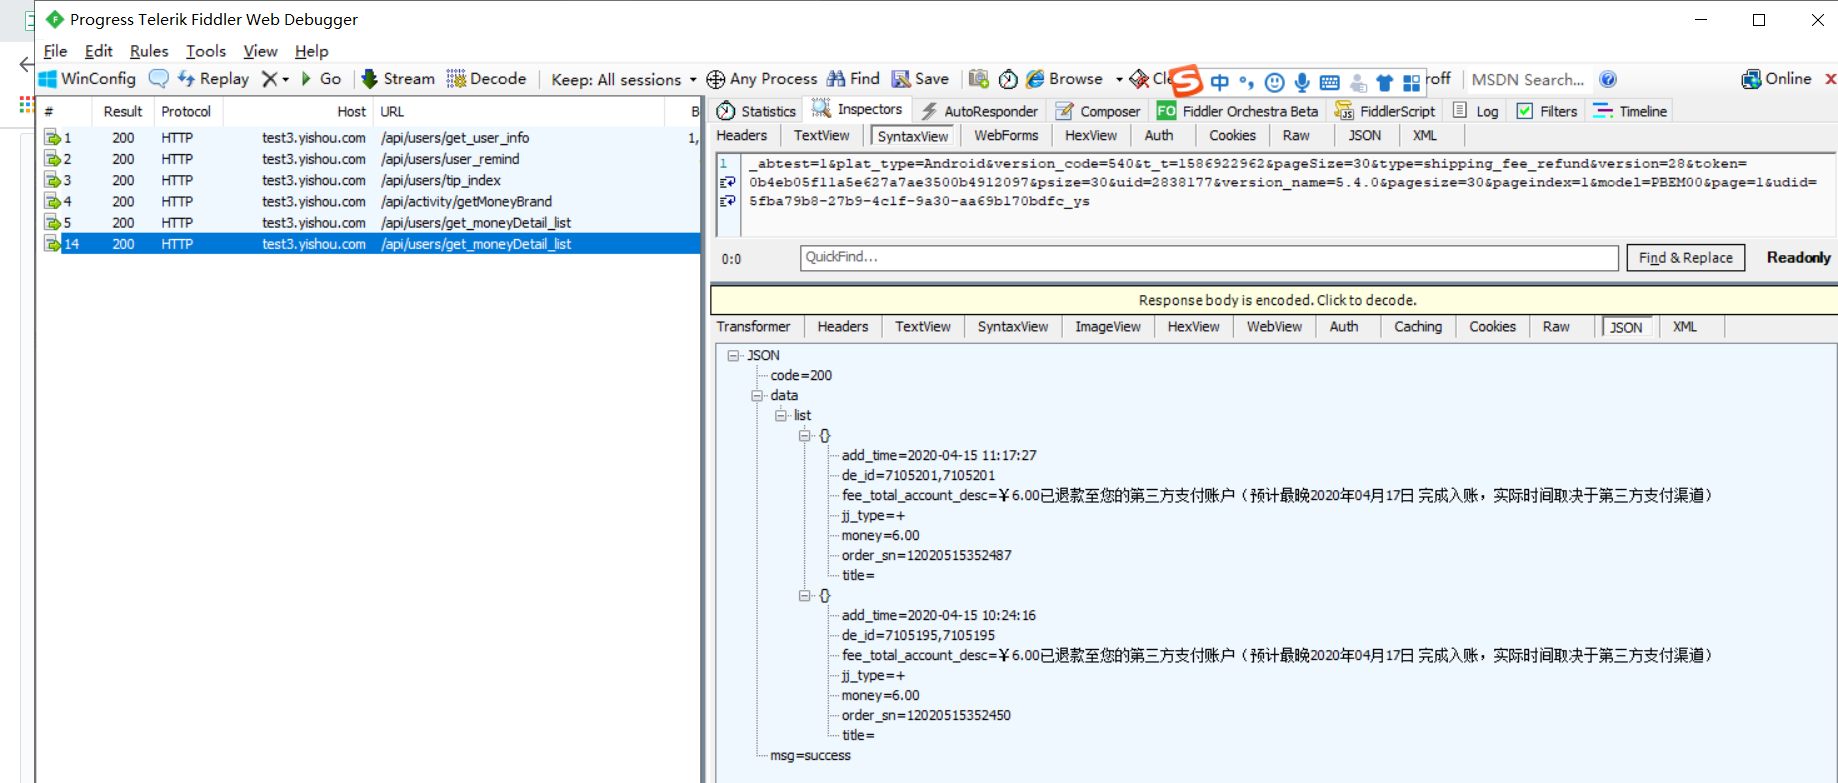
Task: Click the Online status indicator
Action: [x=1776, y=79]
